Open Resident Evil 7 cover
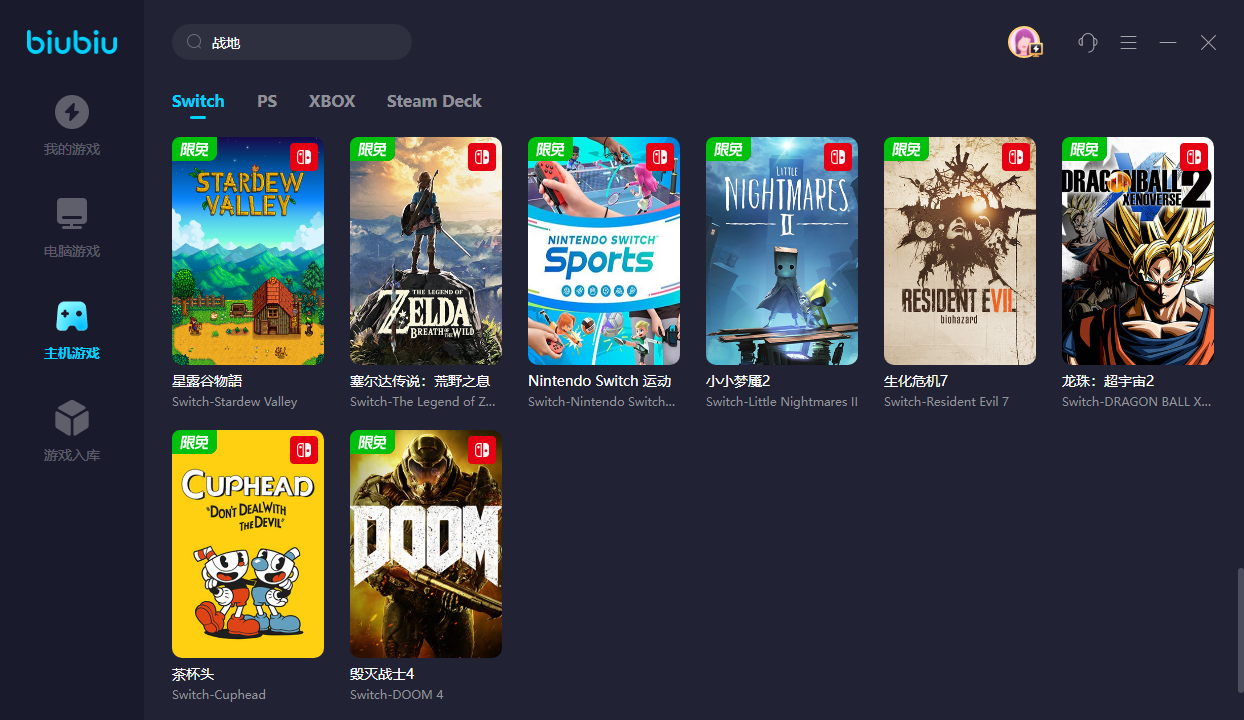 pyautogui.click(x=960, y=251)
